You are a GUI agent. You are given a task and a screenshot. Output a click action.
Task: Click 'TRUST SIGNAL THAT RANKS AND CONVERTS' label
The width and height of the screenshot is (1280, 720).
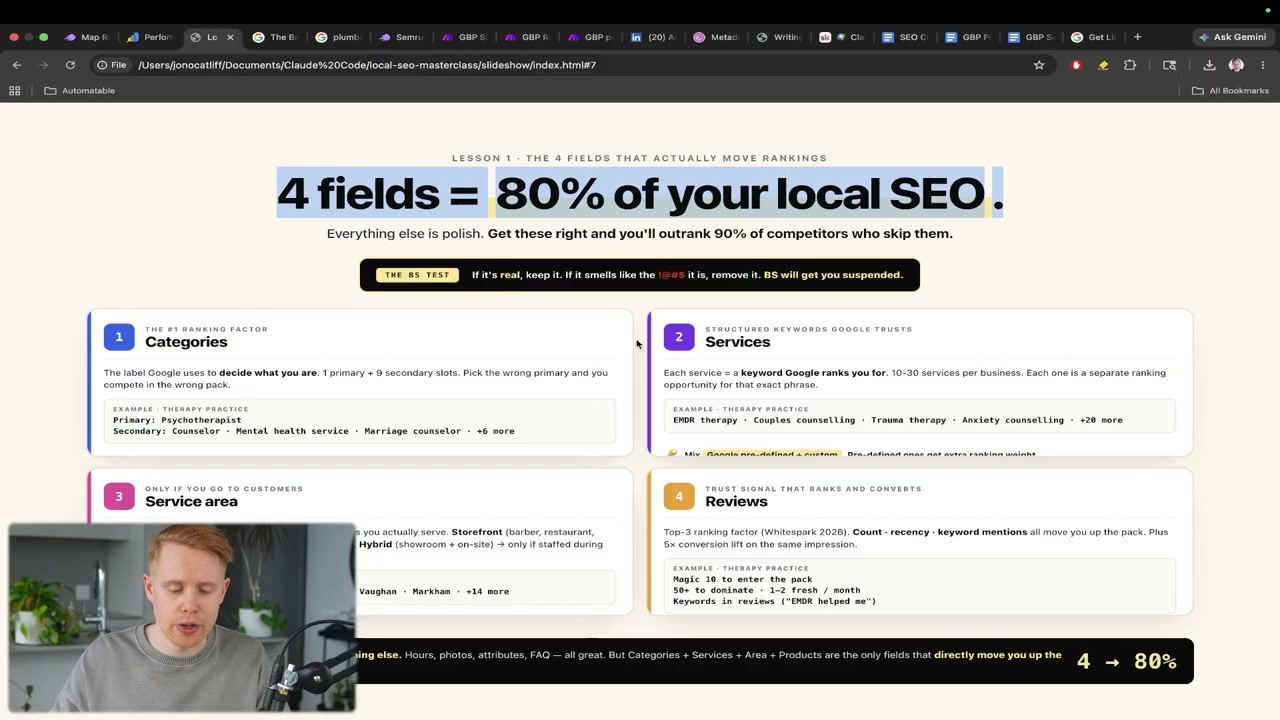pyautogui.click(x=813, y=489)
